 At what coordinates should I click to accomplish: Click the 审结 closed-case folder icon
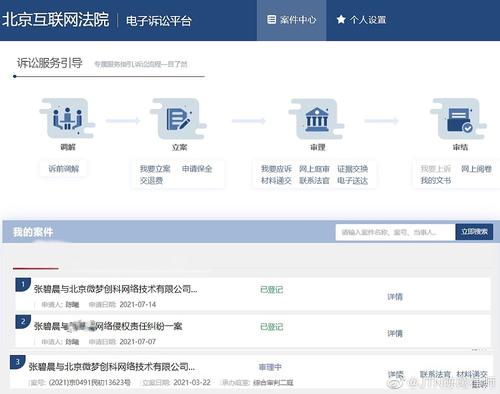459,119
